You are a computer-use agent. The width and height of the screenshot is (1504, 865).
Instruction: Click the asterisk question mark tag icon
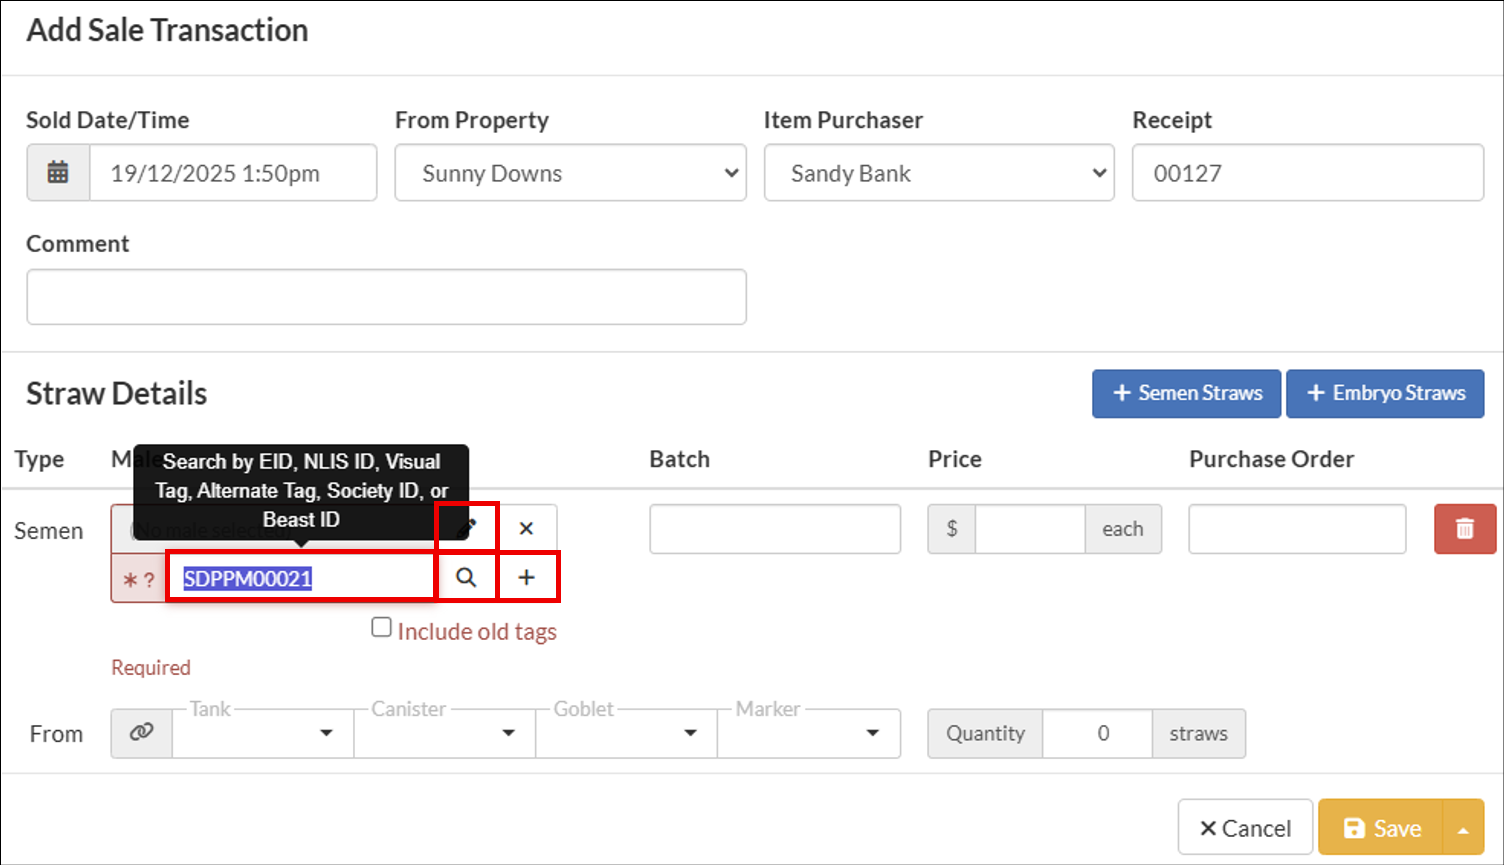(139, 579)
